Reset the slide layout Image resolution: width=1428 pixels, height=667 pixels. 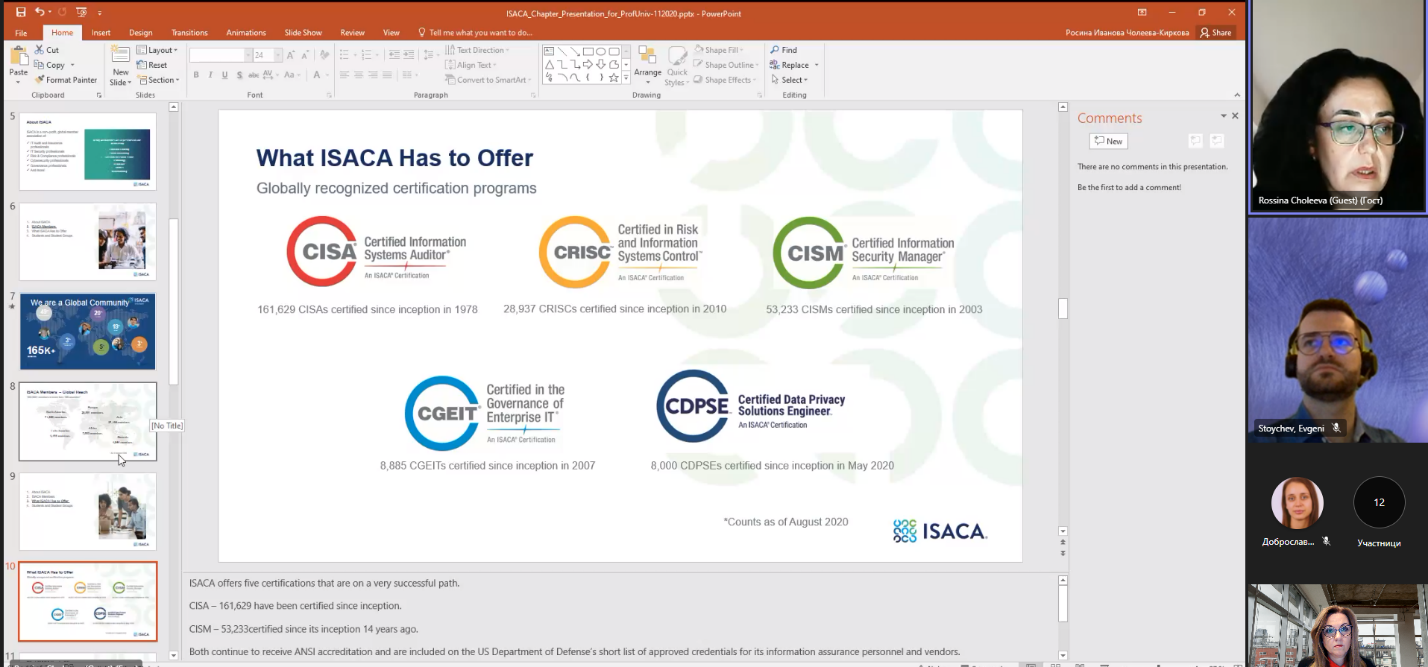(151, 65)
